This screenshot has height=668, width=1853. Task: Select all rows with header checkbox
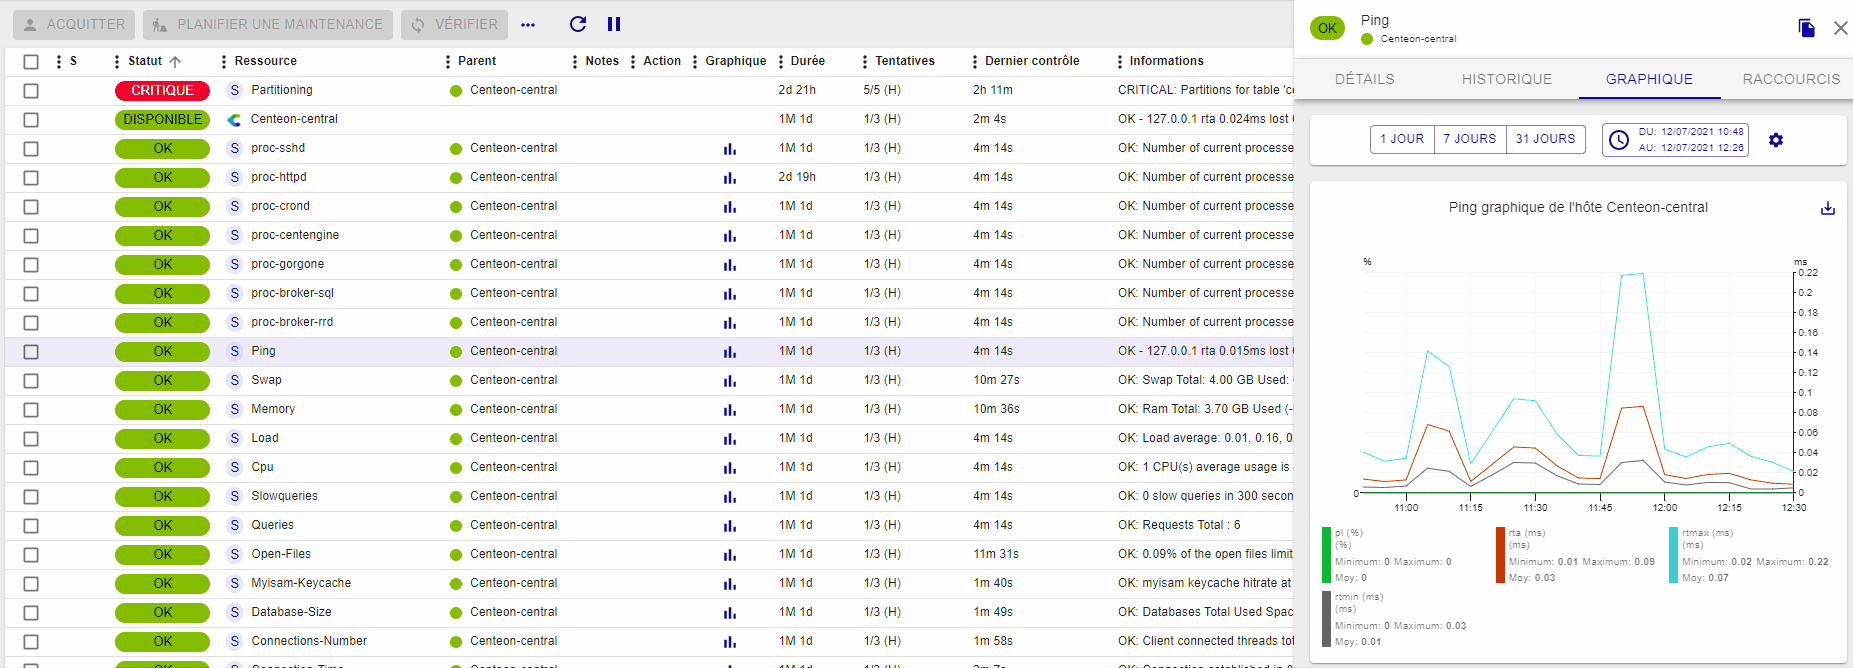tap(31, 62)
